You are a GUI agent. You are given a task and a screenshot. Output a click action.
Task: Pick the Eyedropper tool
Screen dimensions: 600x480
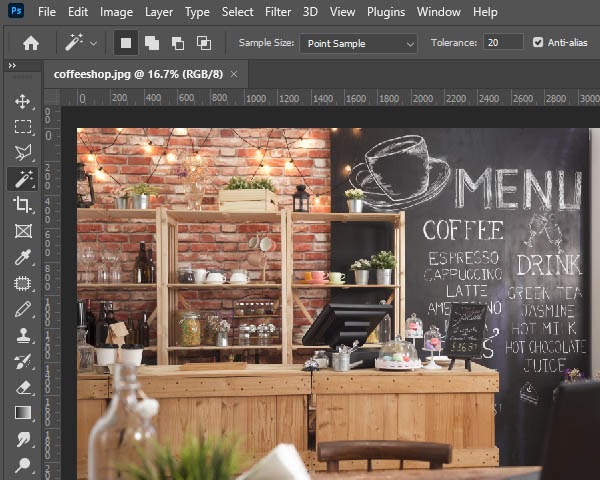[x=23, y=257]
